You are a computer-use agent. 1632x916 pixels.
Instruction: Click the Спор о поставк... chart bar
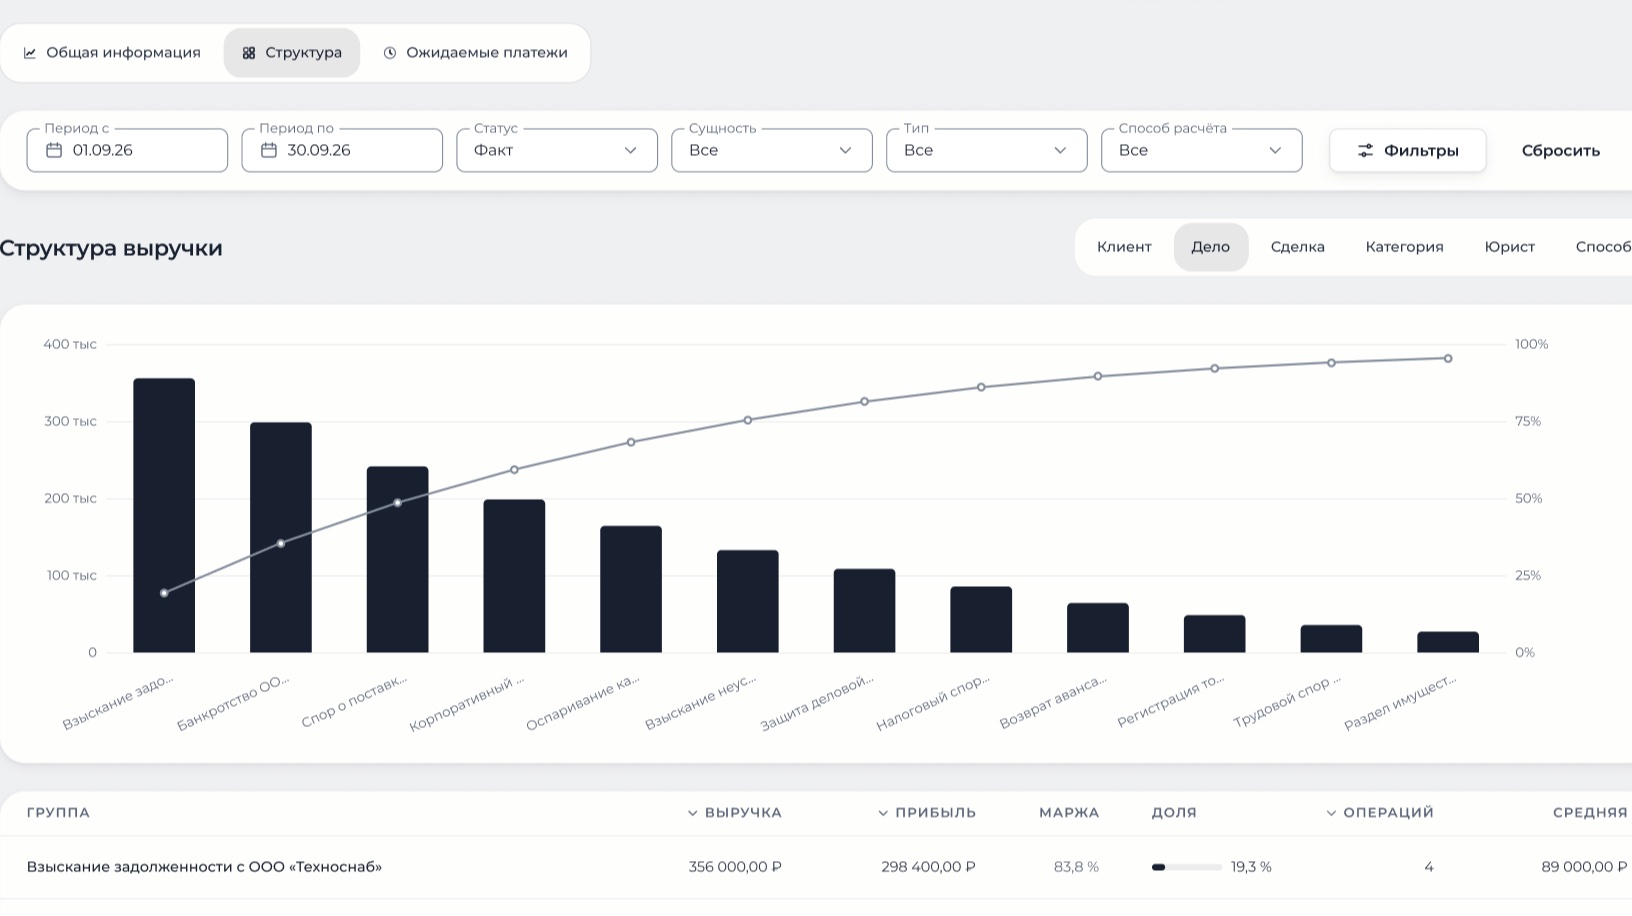[398, 559]
